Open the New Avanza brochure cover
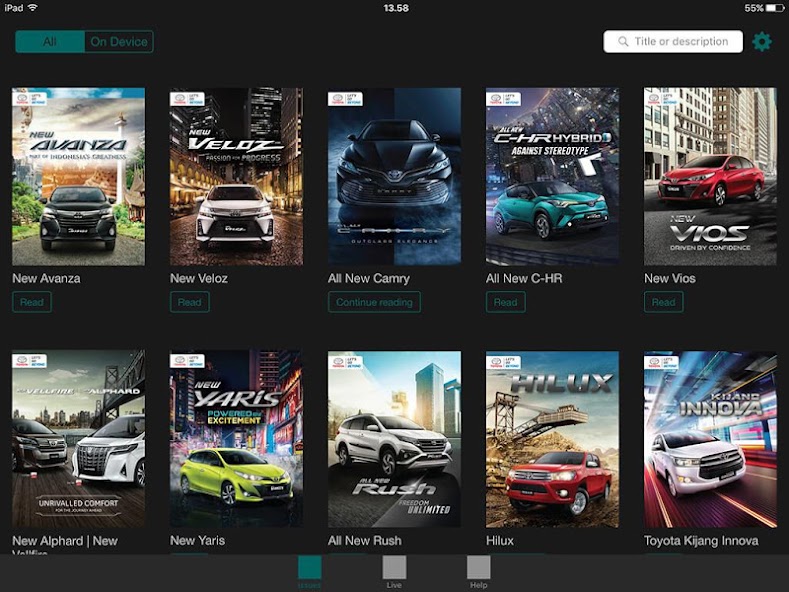This screenshot has width=789, height=592. [78, 176]
